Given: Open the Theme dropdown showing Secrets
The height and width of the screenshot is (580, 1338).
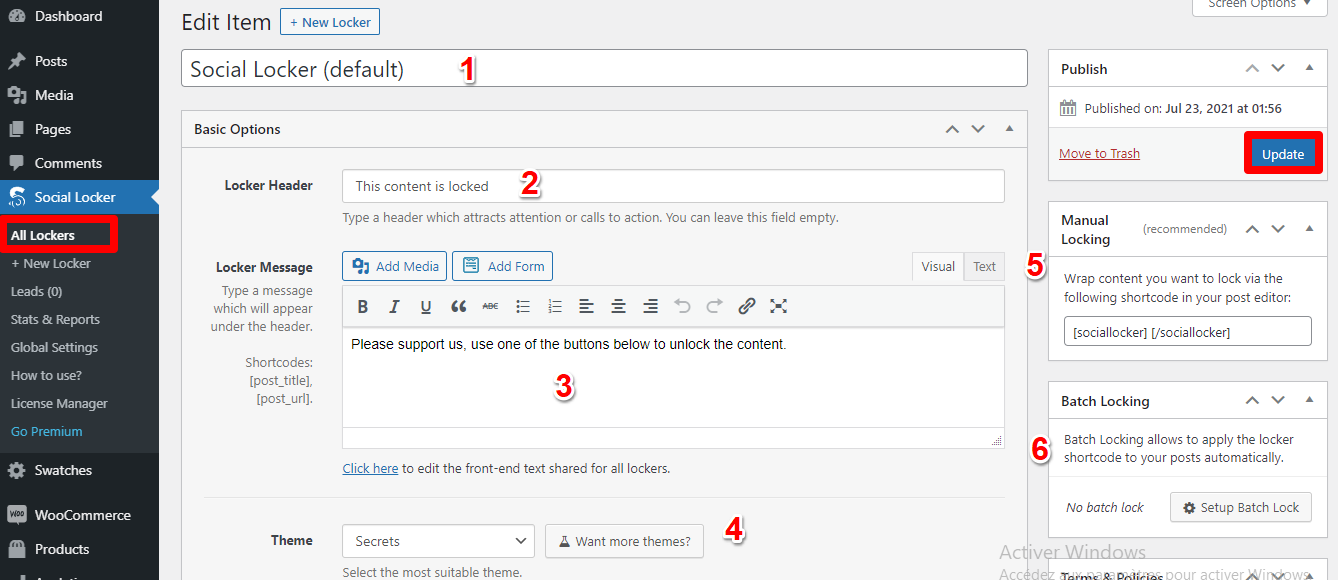Looking at the screenshot, I should point(438,541).
